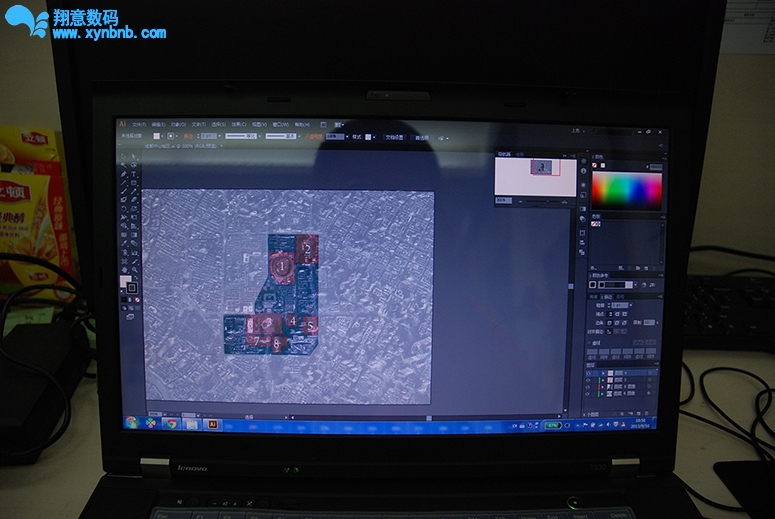Viewport: 775px width, 519px height.
Task: Select the Zoom magnifier tool
Action: click(133, 268)
